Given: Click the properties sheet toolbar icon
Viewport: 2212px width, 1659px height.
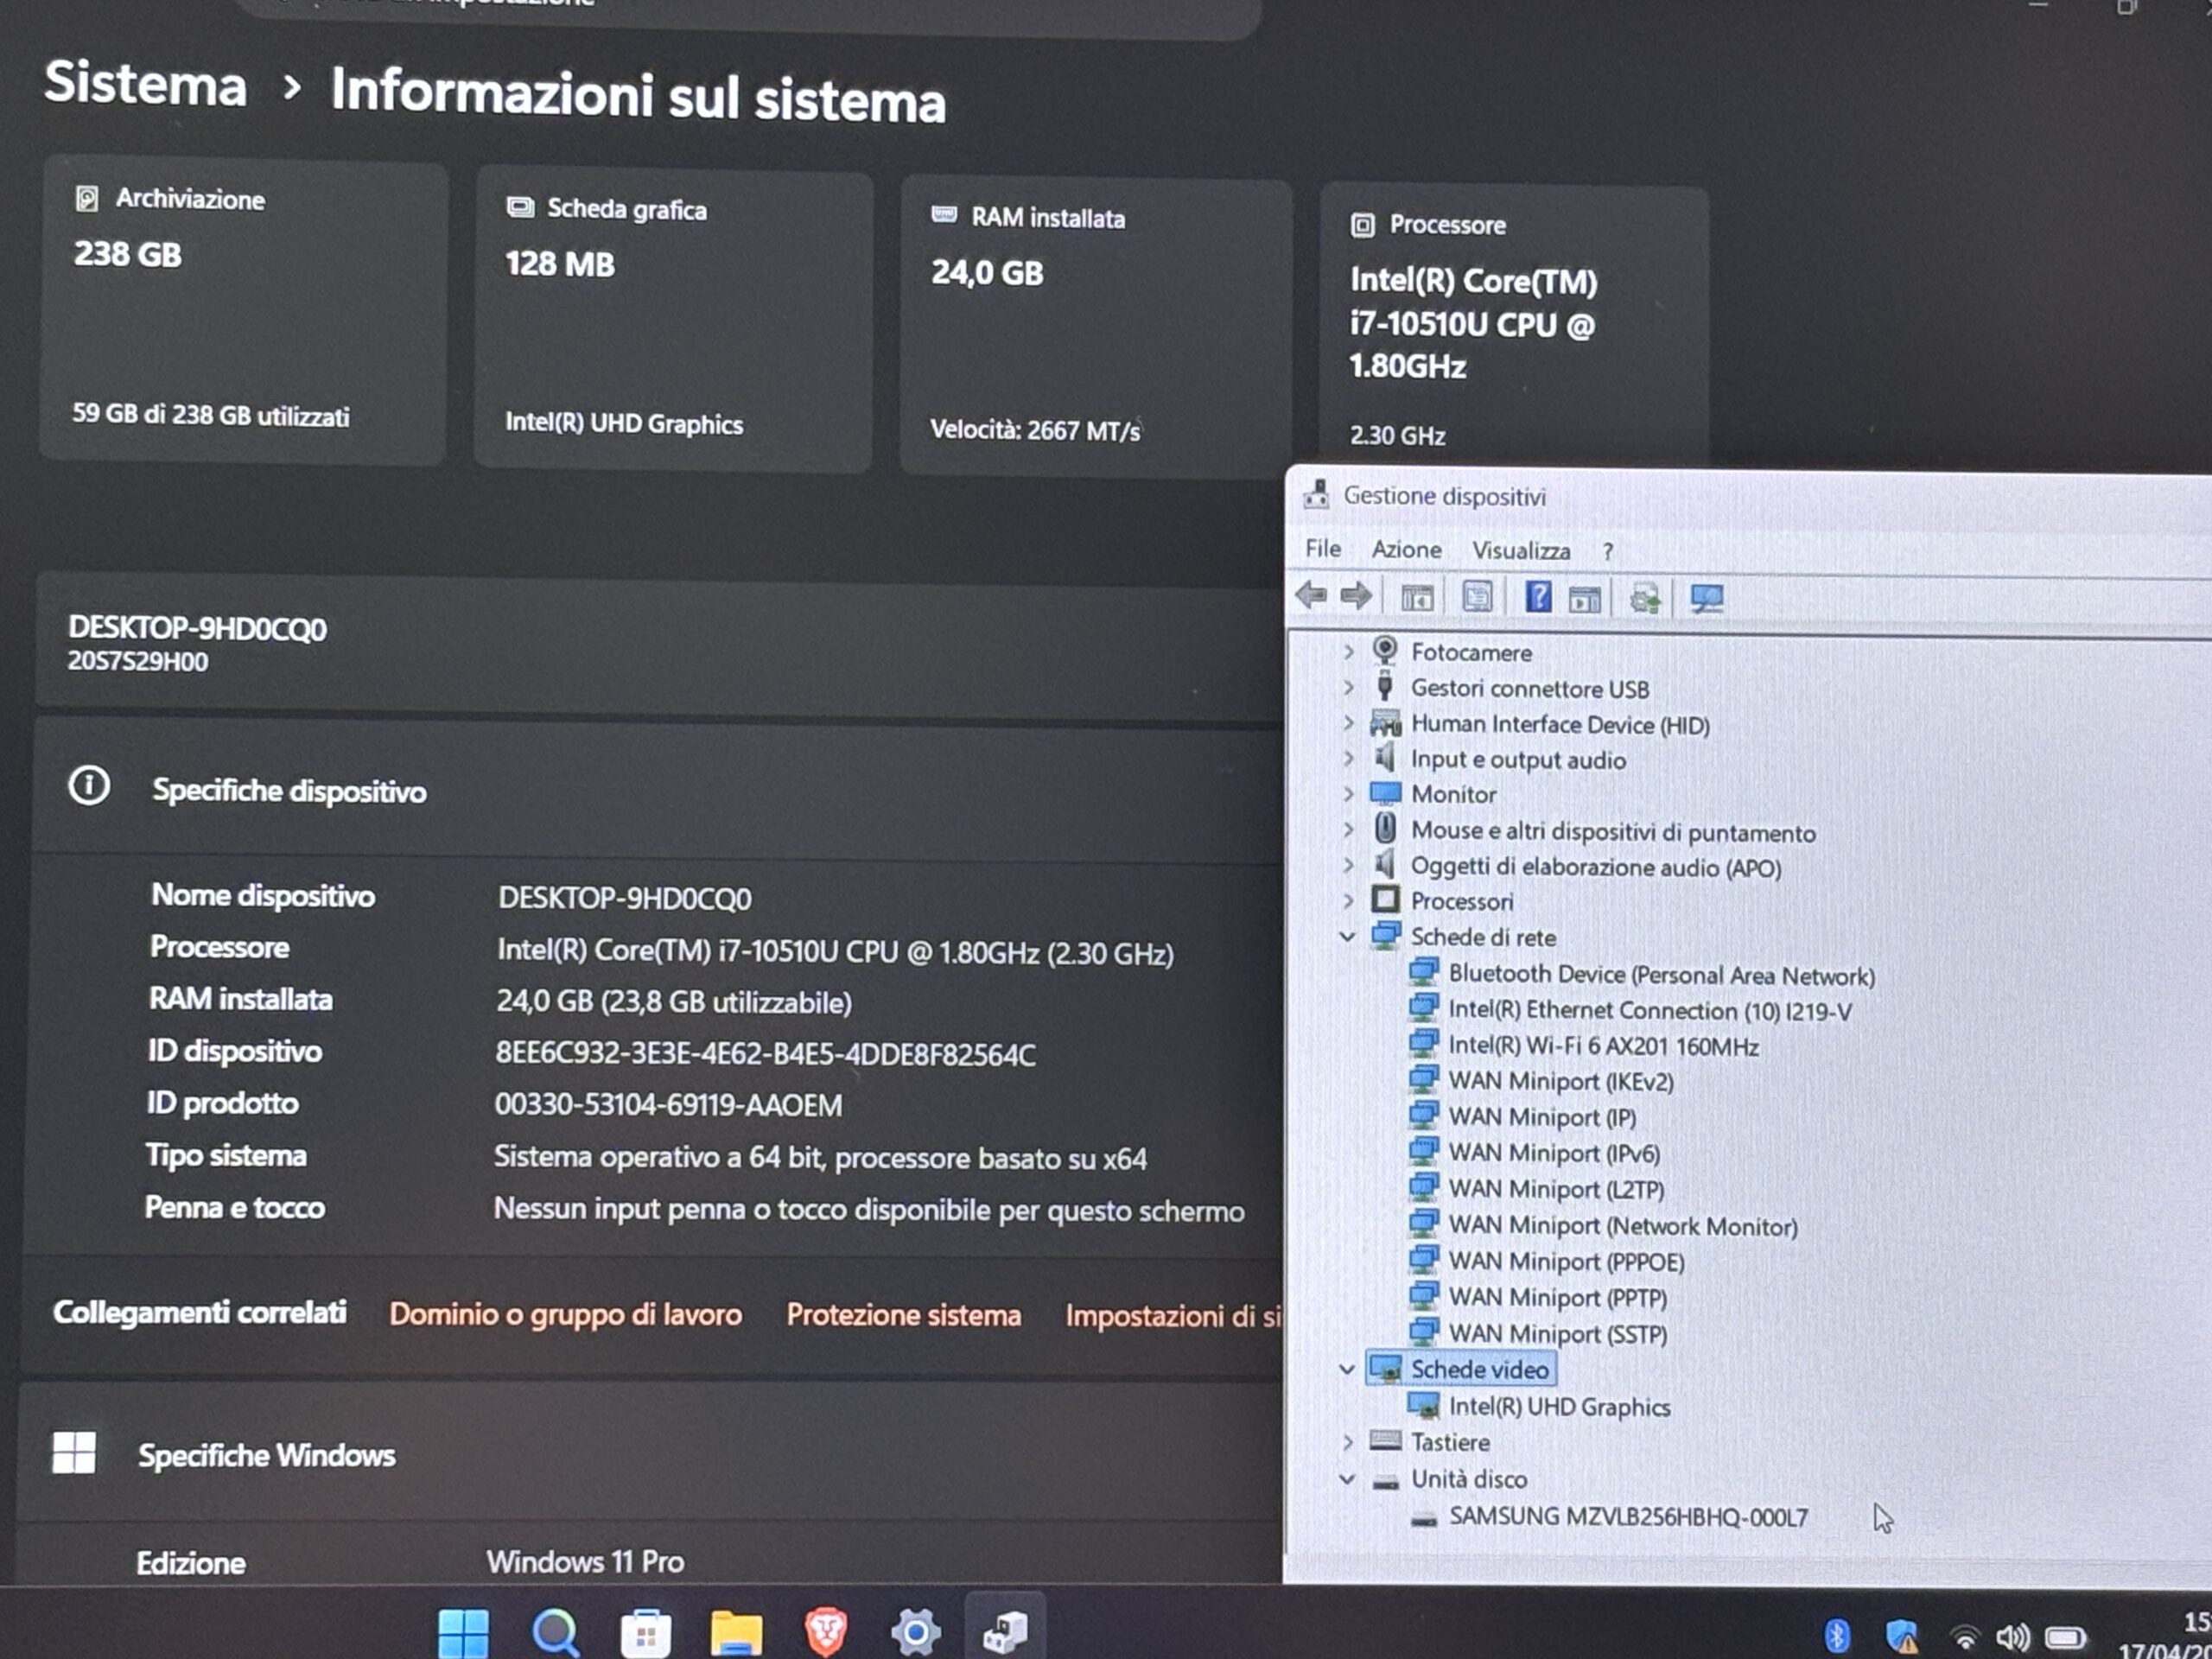Looking at the screenshot, I should click(1477, 597).
